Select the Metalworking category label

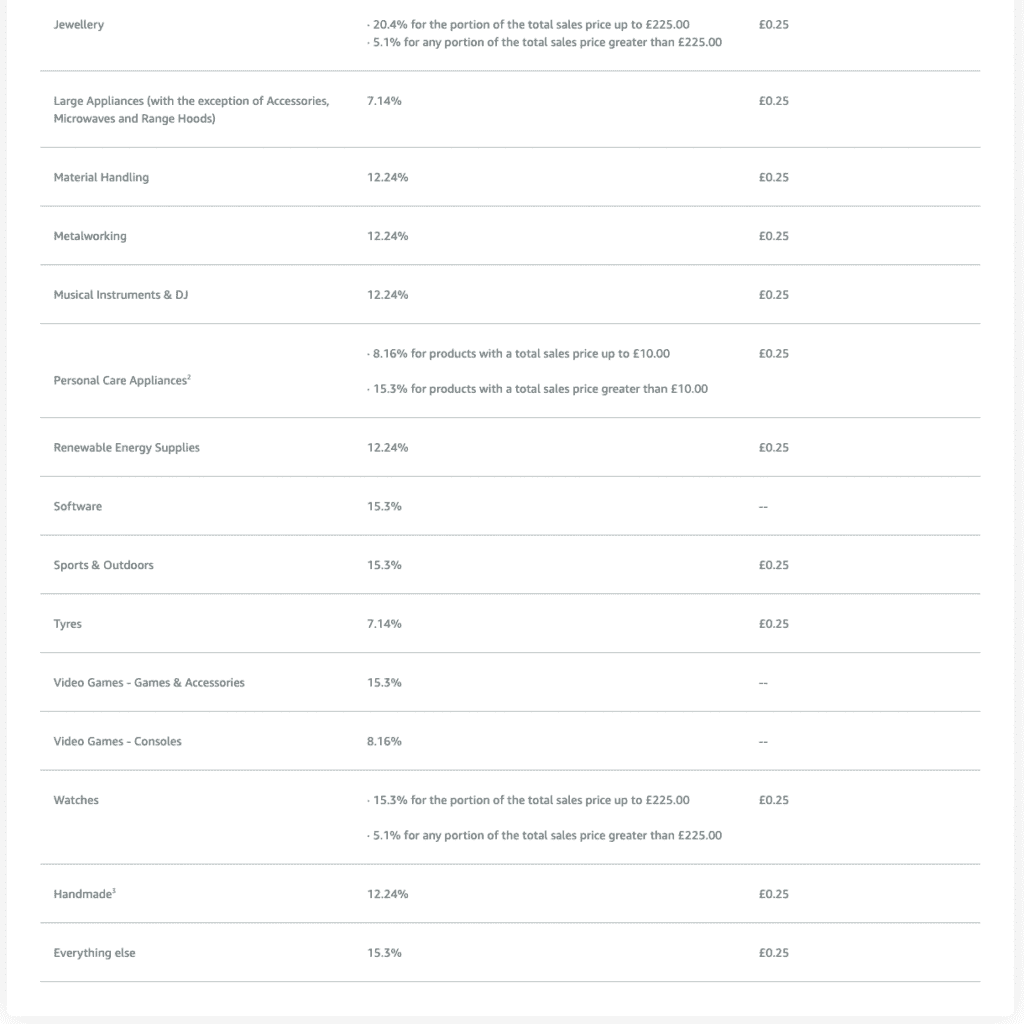(90, 236)
